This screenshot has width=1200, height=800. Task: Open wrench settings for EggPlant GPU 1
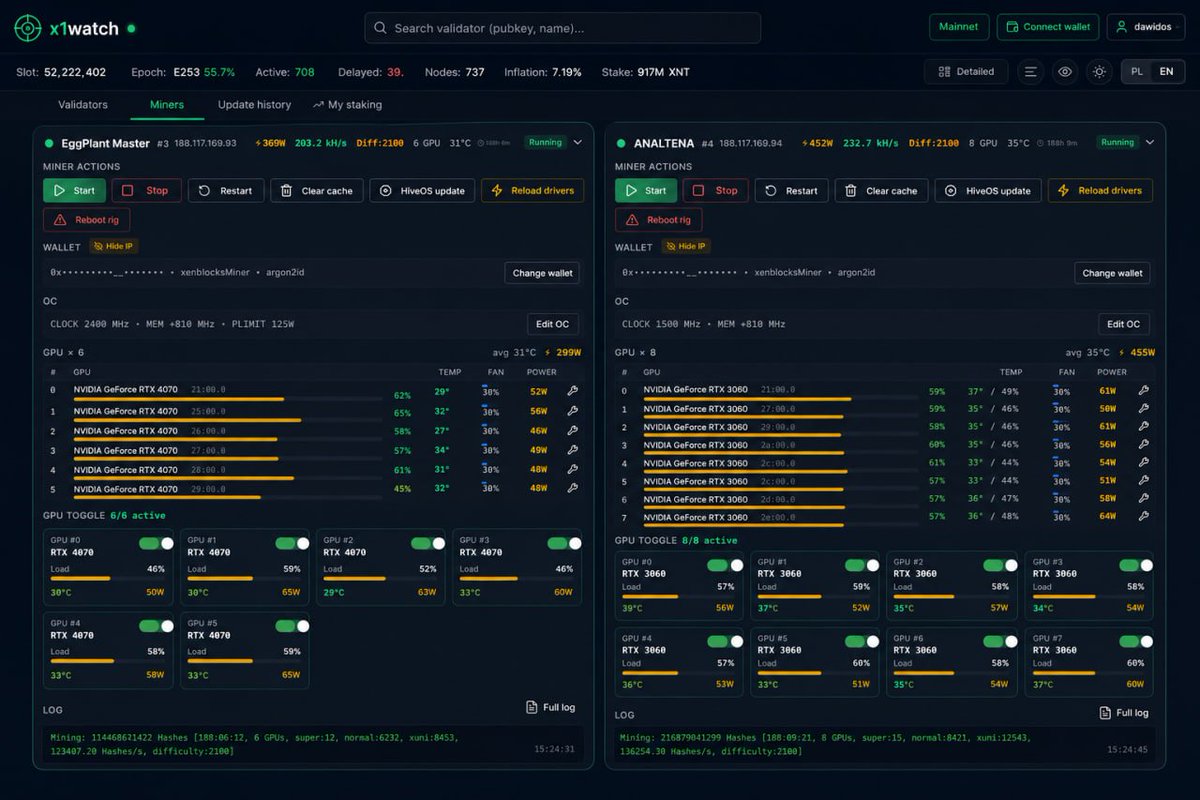point(573,411)
